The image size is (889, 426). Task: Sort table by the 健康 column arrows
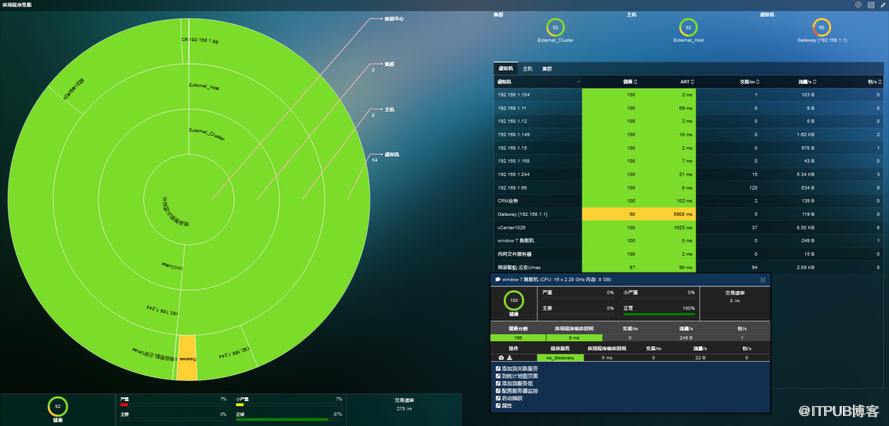click(634, 82)
